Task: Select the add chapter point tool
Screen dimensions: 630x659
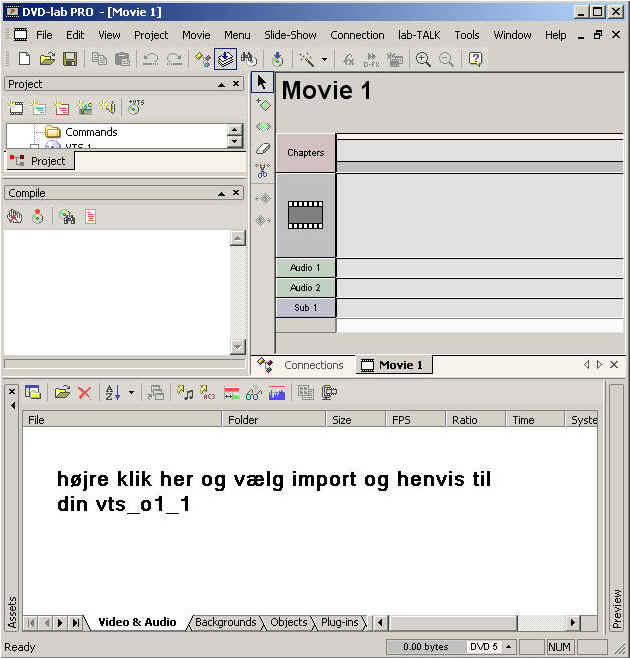Action: click(x=263, y=104)
